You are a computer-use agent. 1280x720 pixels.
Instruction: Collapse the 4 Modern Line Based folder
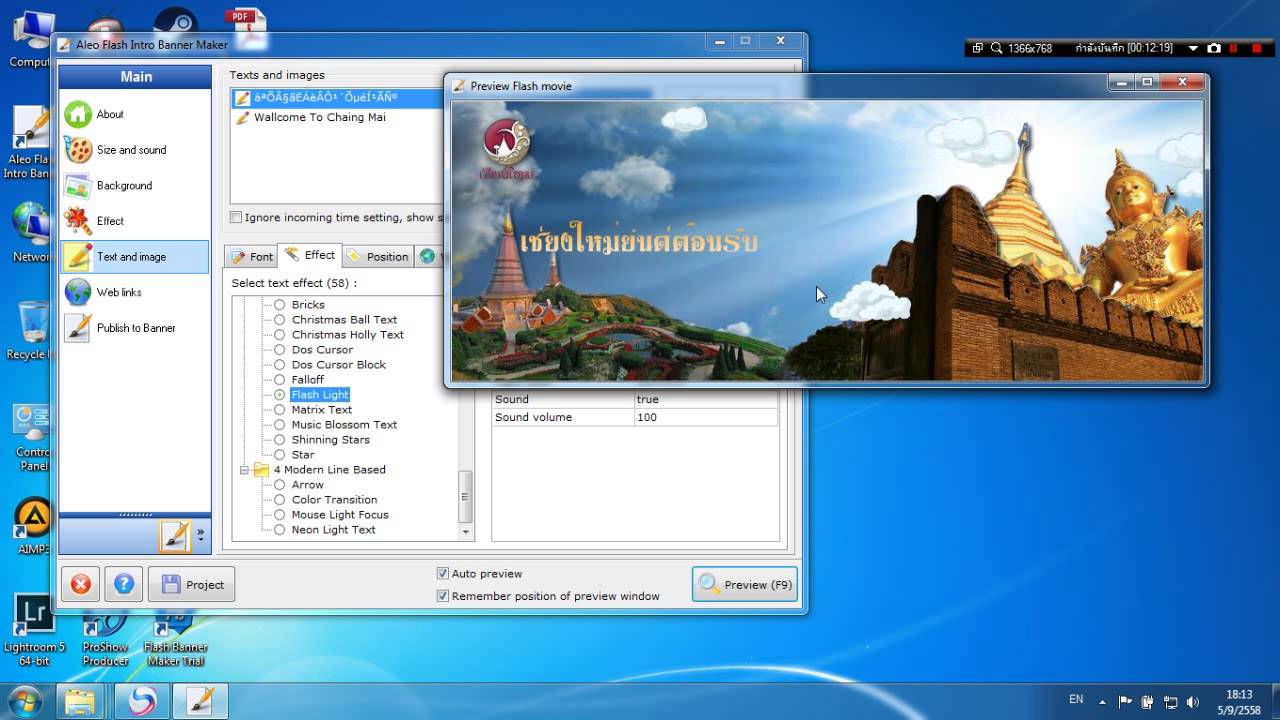pos(244,470)
